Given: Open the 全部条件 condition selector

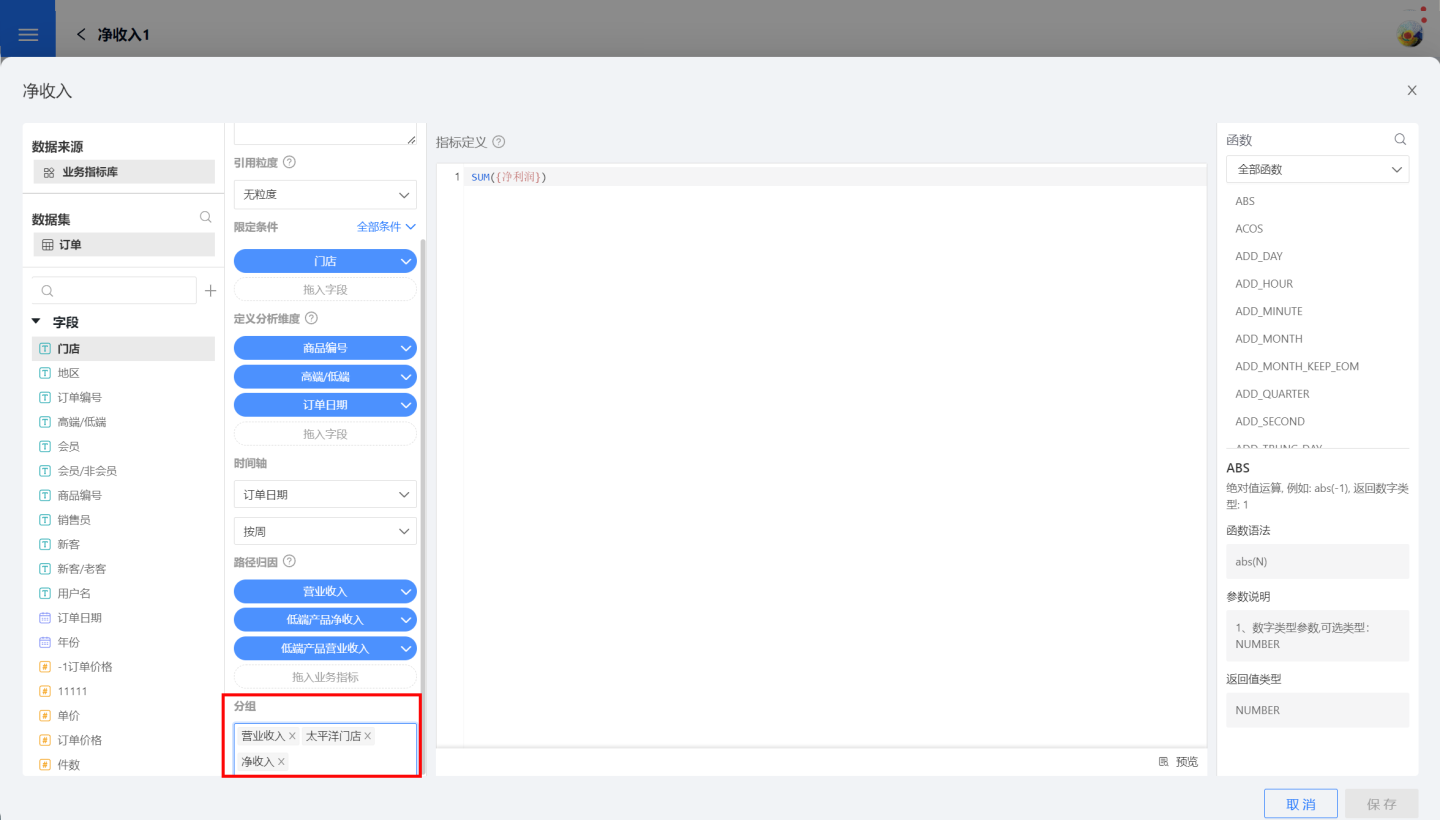Looking at the screenshot, I should [x=386, y=227].
